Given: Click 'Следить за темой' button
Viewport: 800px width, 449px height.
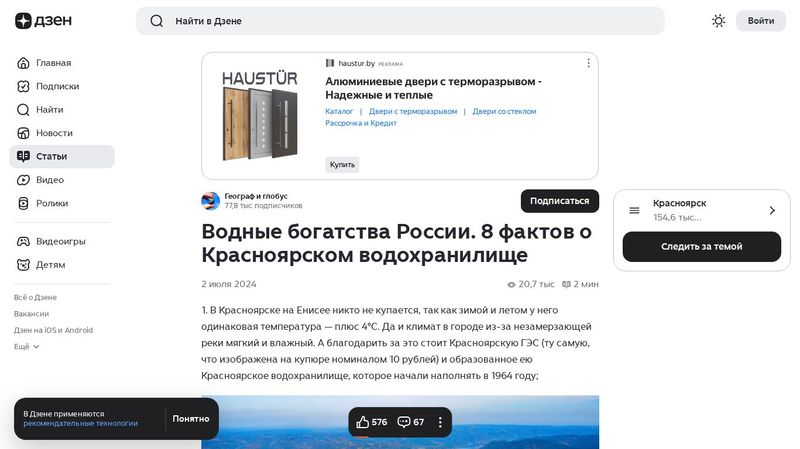Looking at the screenshot, I should pyautogui.click(x=701, y=247).
